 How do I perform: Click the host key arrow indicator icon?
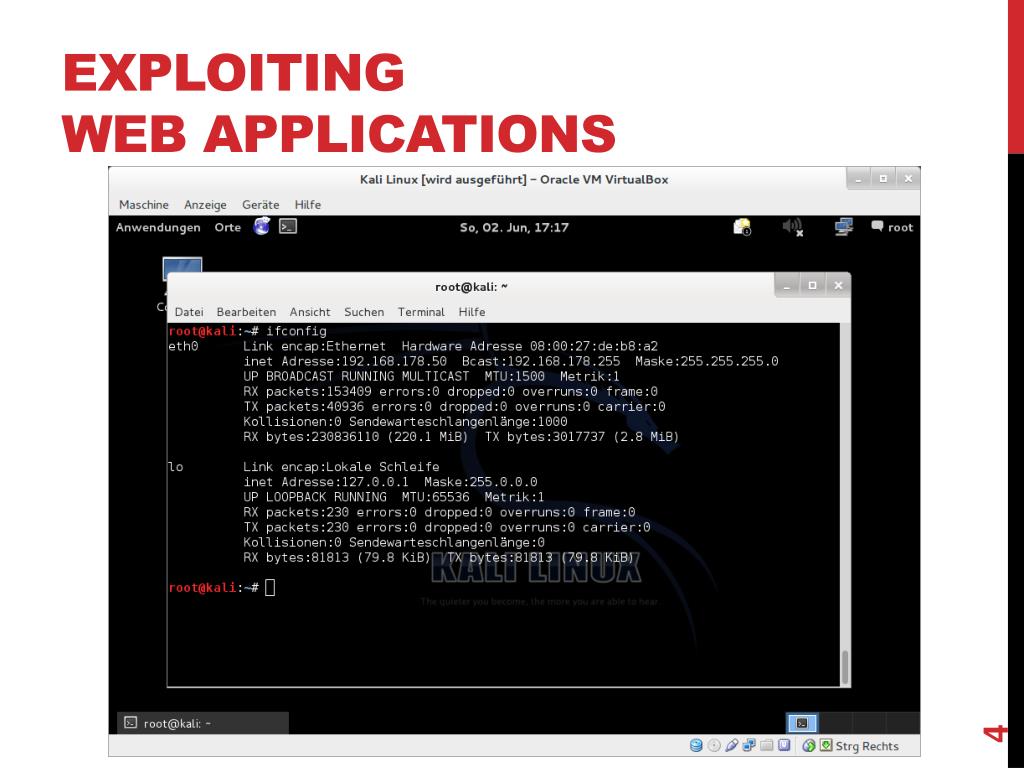tap(825, 744)
